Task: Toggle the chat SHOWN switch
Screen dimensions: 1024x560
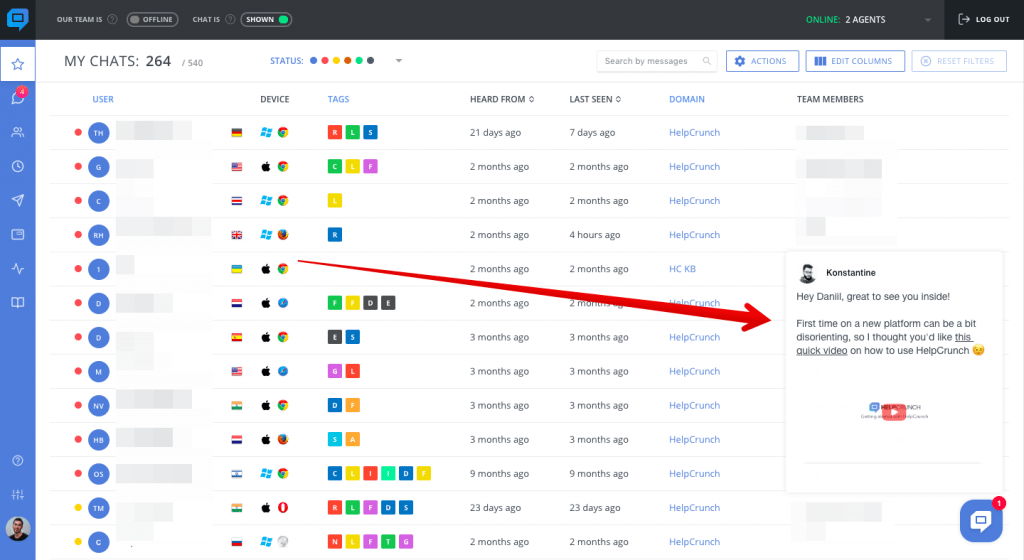Action: point(266,20)
